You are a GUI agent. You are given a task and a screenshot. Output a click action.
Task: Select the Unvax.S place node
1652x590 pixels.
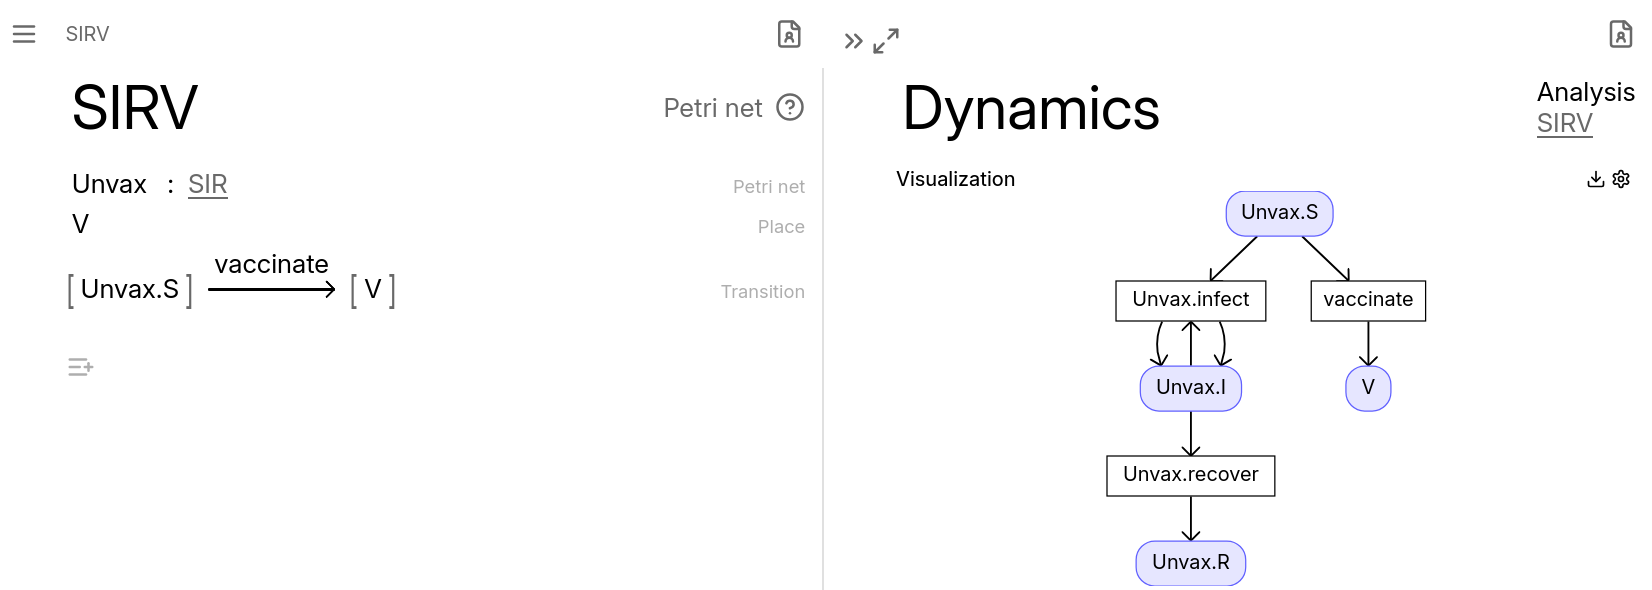coord(1279,213)
